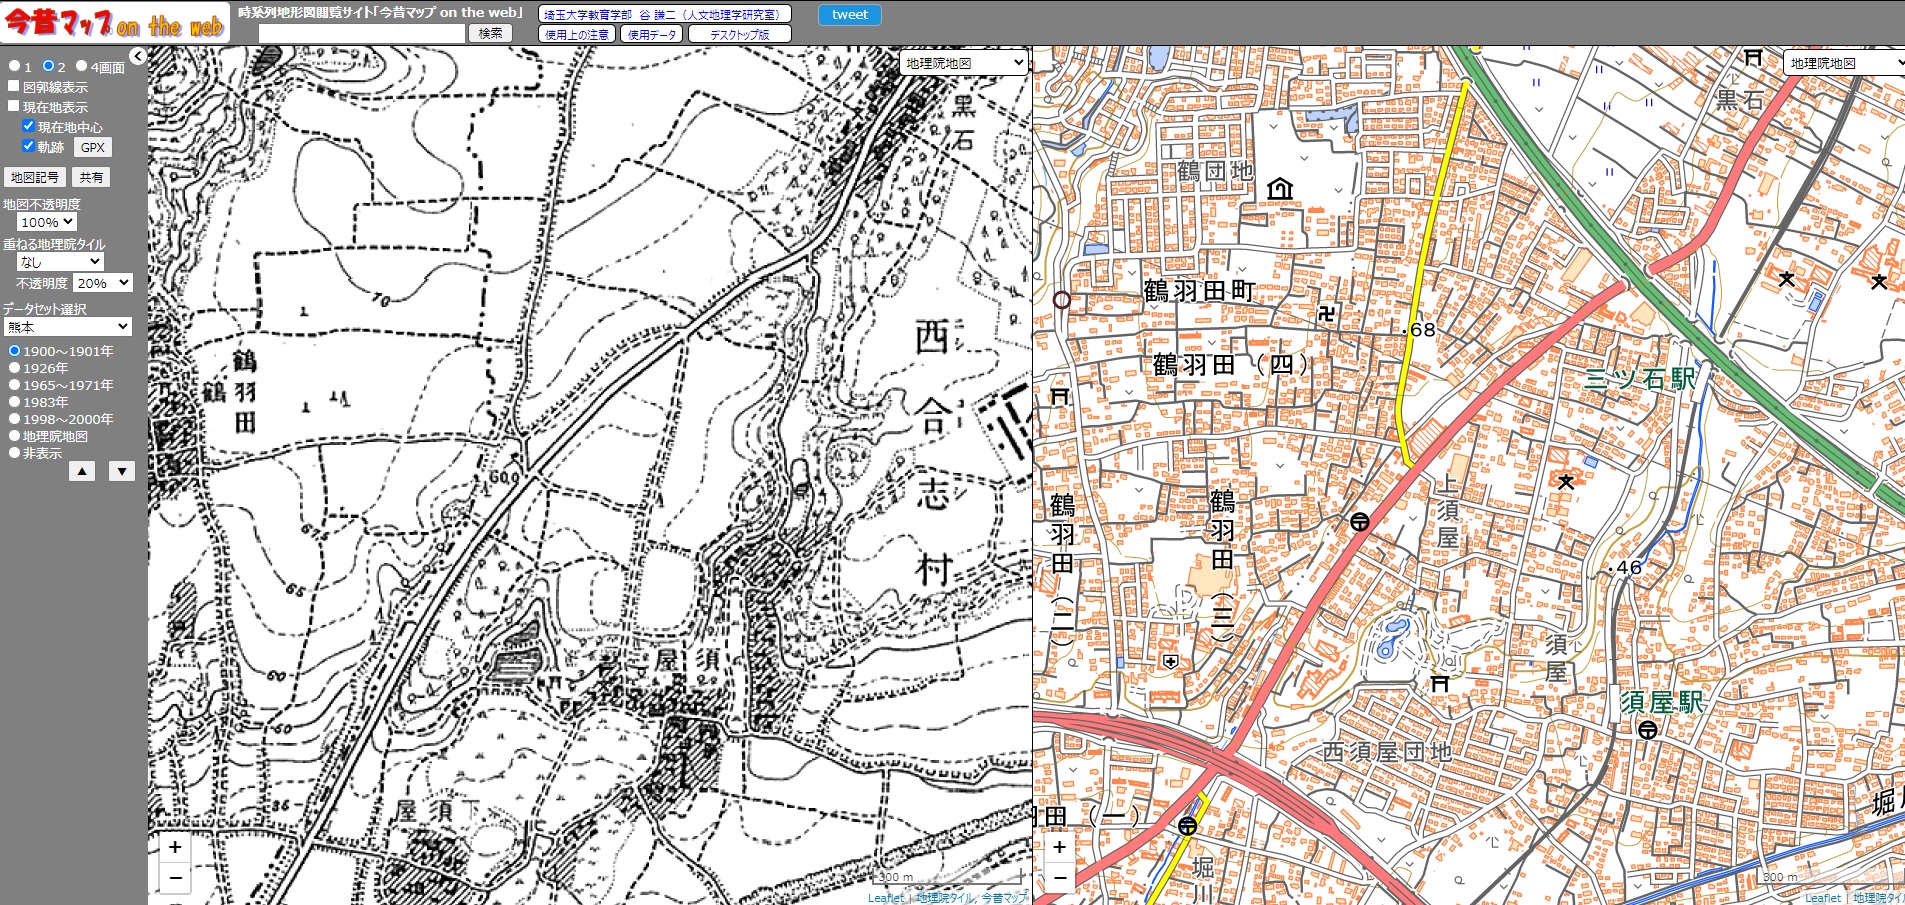Open the データセット選択 dropdown showing 熊本
The width and height of the screenshot is (1905, 905).
pyautogui.click(x=68, y=327)
